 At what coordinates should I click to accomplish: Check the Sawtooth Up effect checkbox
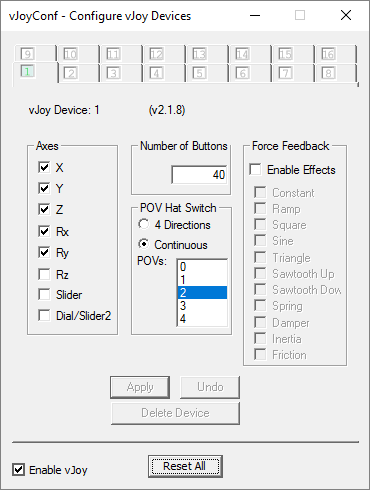[260, 273]
